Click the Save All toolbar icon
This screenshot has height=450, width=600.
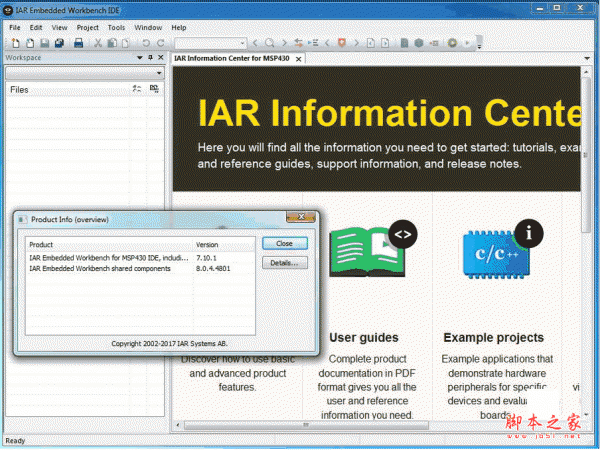click(59, 43)
